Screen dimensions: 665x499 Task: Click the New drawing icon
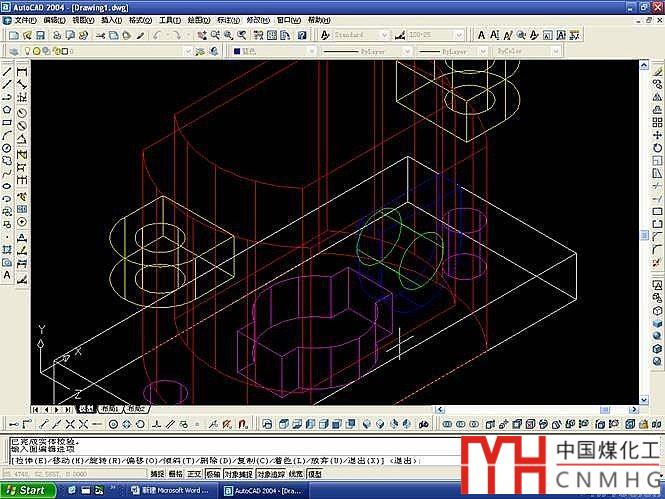coord(13,35)
